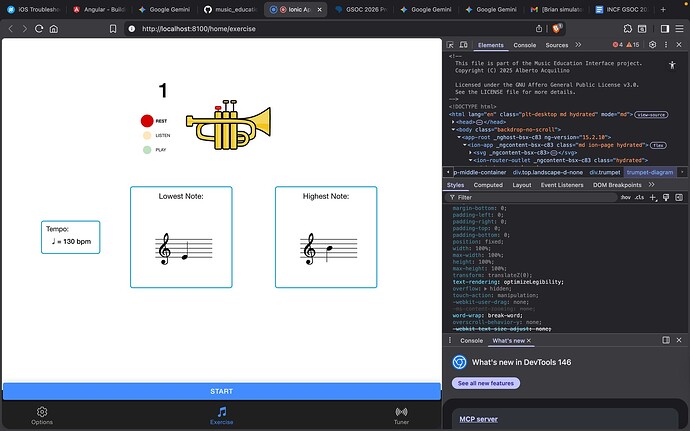This screenshot has height=431, width=690.
Task: Select the Tuner icon in bottom bar
Action: (x=401, y=411)
